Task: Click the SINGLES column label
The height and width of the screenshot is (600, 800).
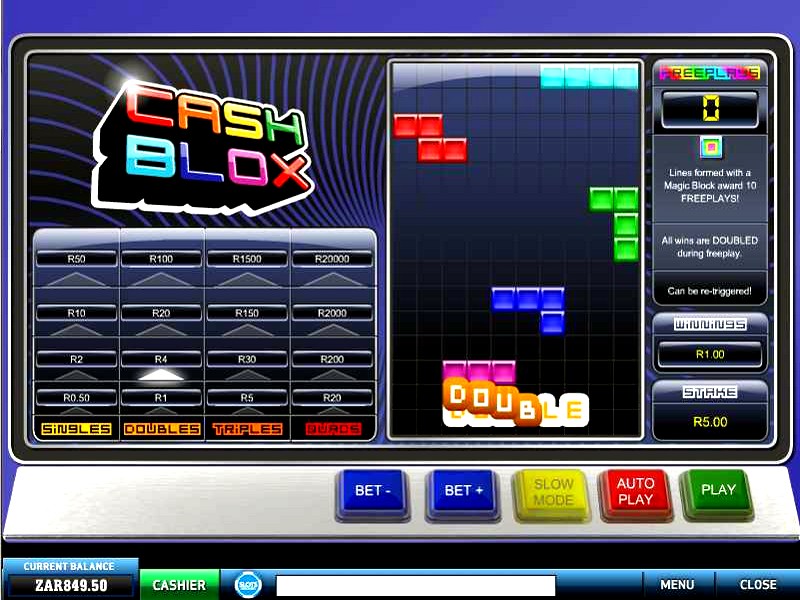Action: tap(76, 429)
